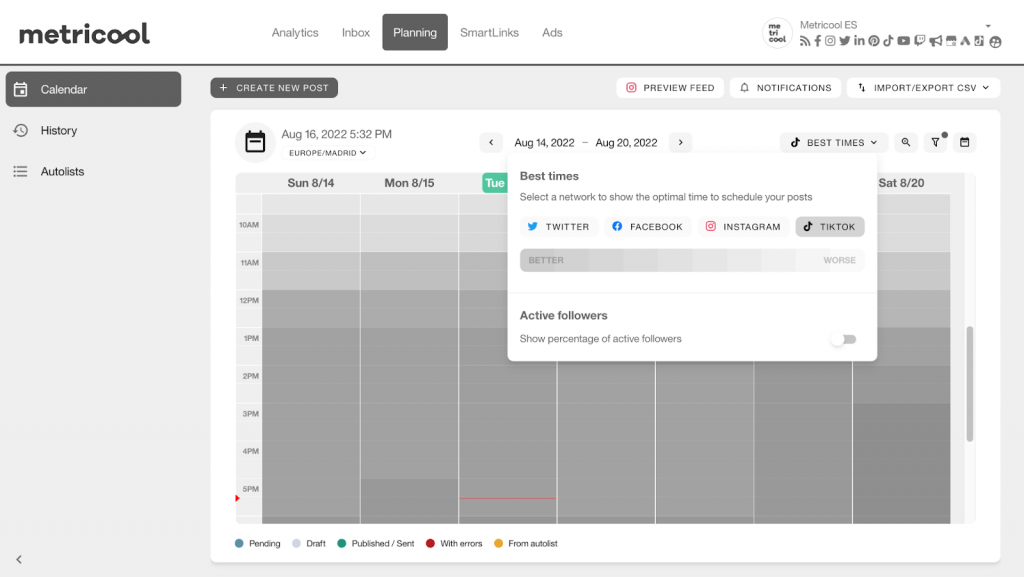Select Calendar in the sidebar

coord(93,89)
